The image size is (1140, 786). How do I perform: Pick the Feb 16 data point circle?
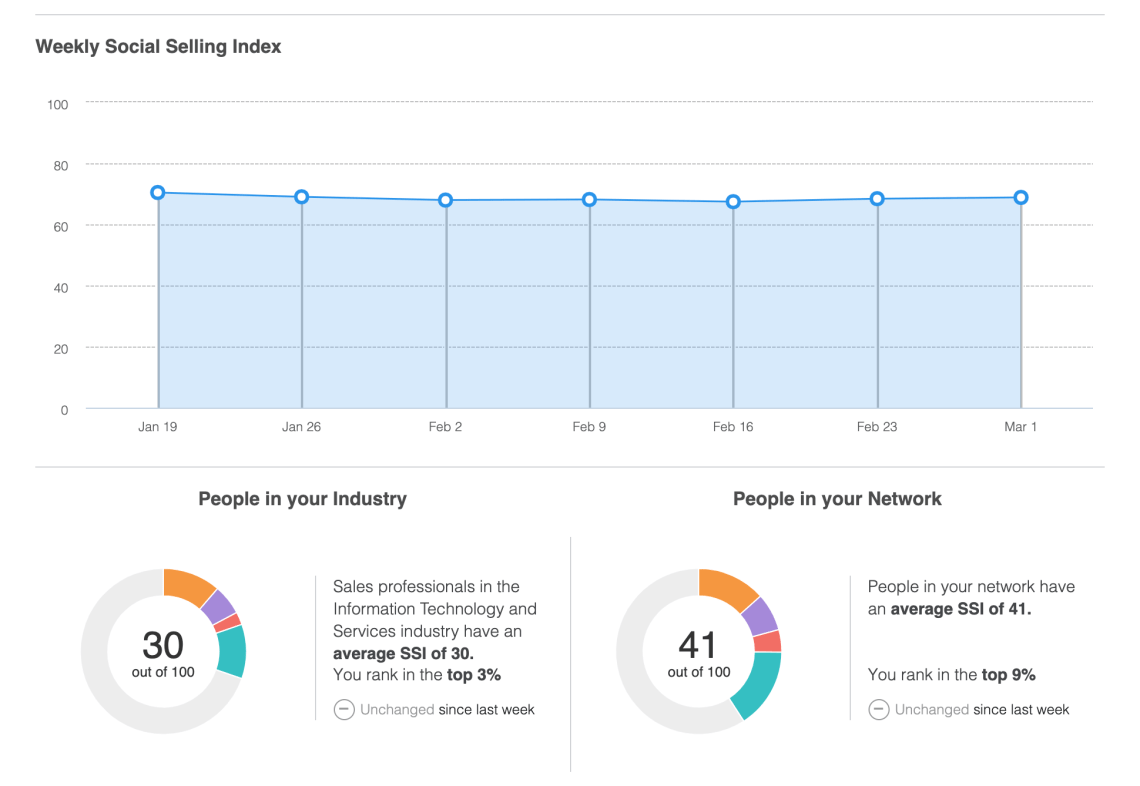(733, 202)
